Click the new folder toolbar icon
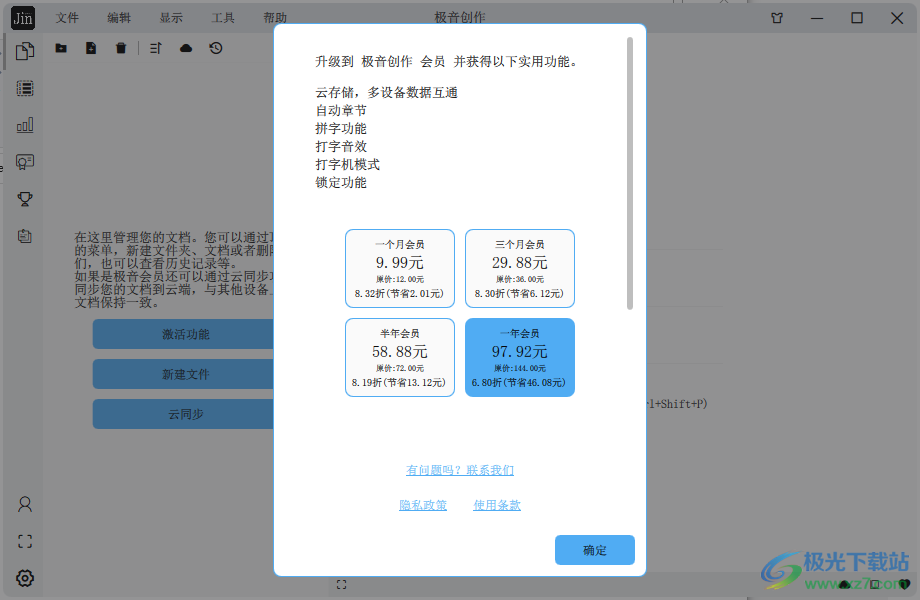The width and height of the screenshot is (920, 600). [61, 48]
